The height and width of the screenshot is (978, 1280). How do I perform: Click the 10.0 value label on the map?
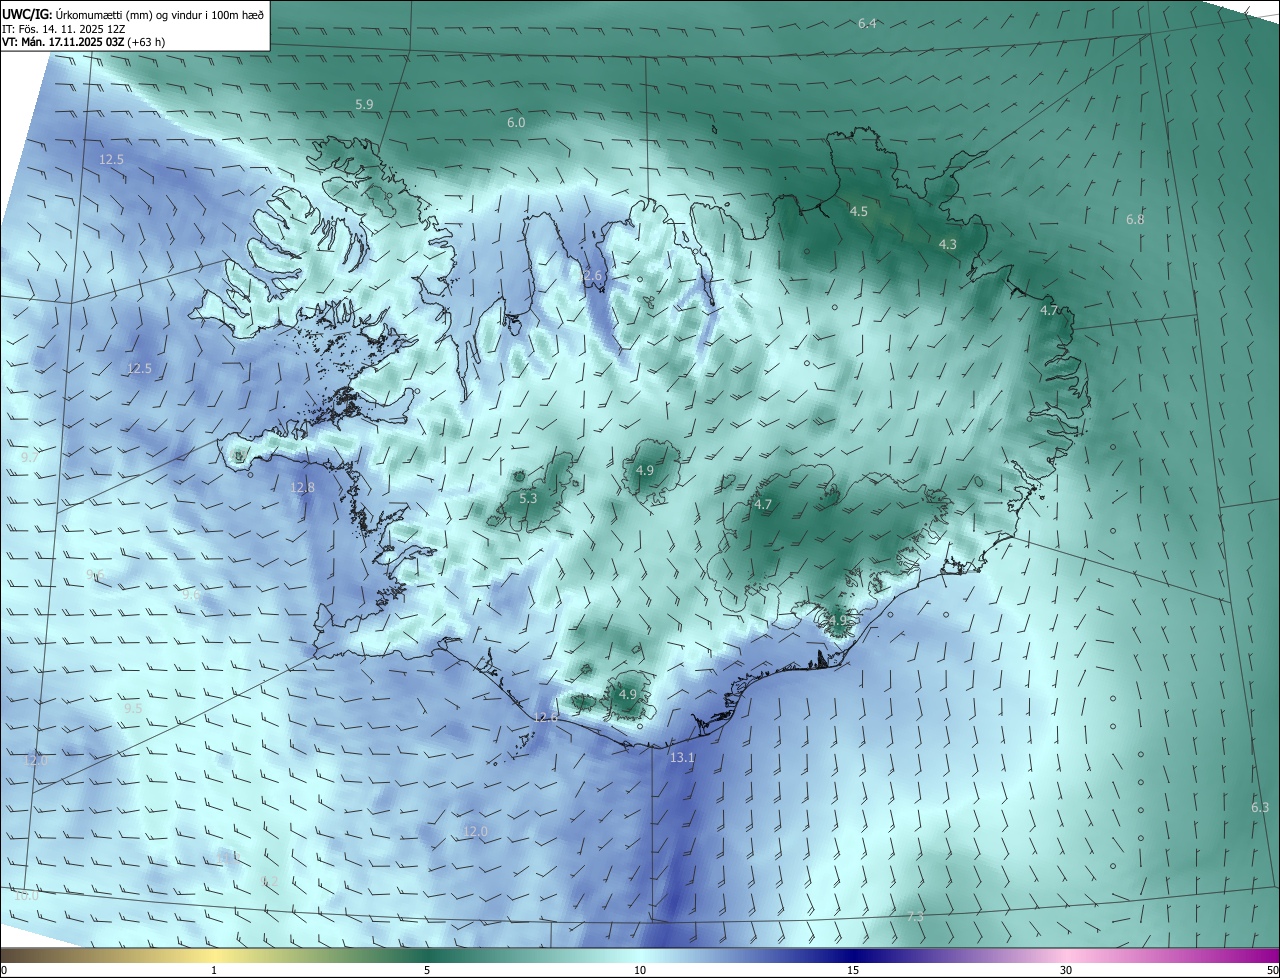26,895
